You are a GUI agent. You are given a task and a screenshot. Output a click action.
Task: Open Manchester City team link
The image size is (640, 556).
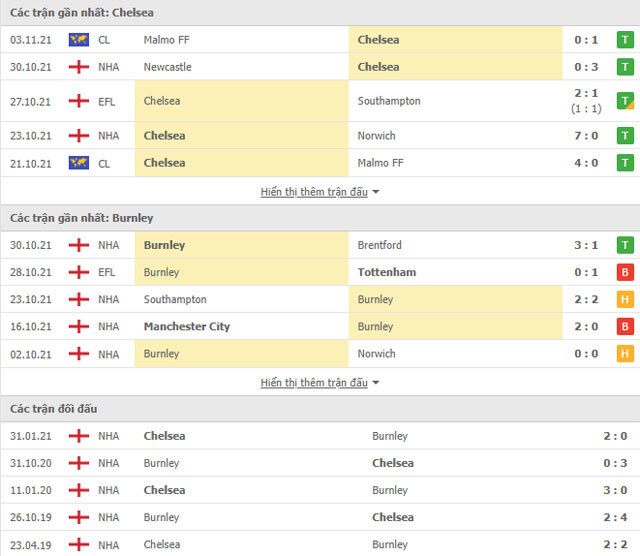click(185, 326)
